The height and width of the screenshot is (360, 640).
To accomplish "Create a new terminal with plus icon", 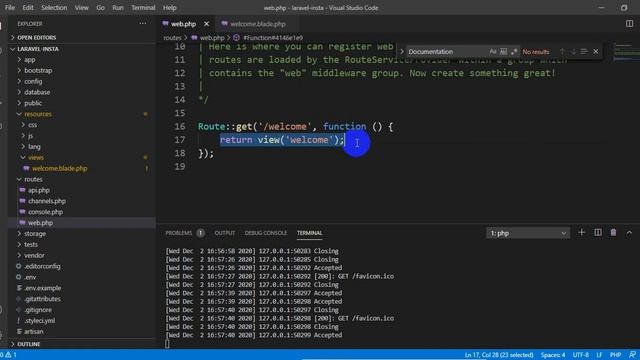I will (x=582, y=233).
